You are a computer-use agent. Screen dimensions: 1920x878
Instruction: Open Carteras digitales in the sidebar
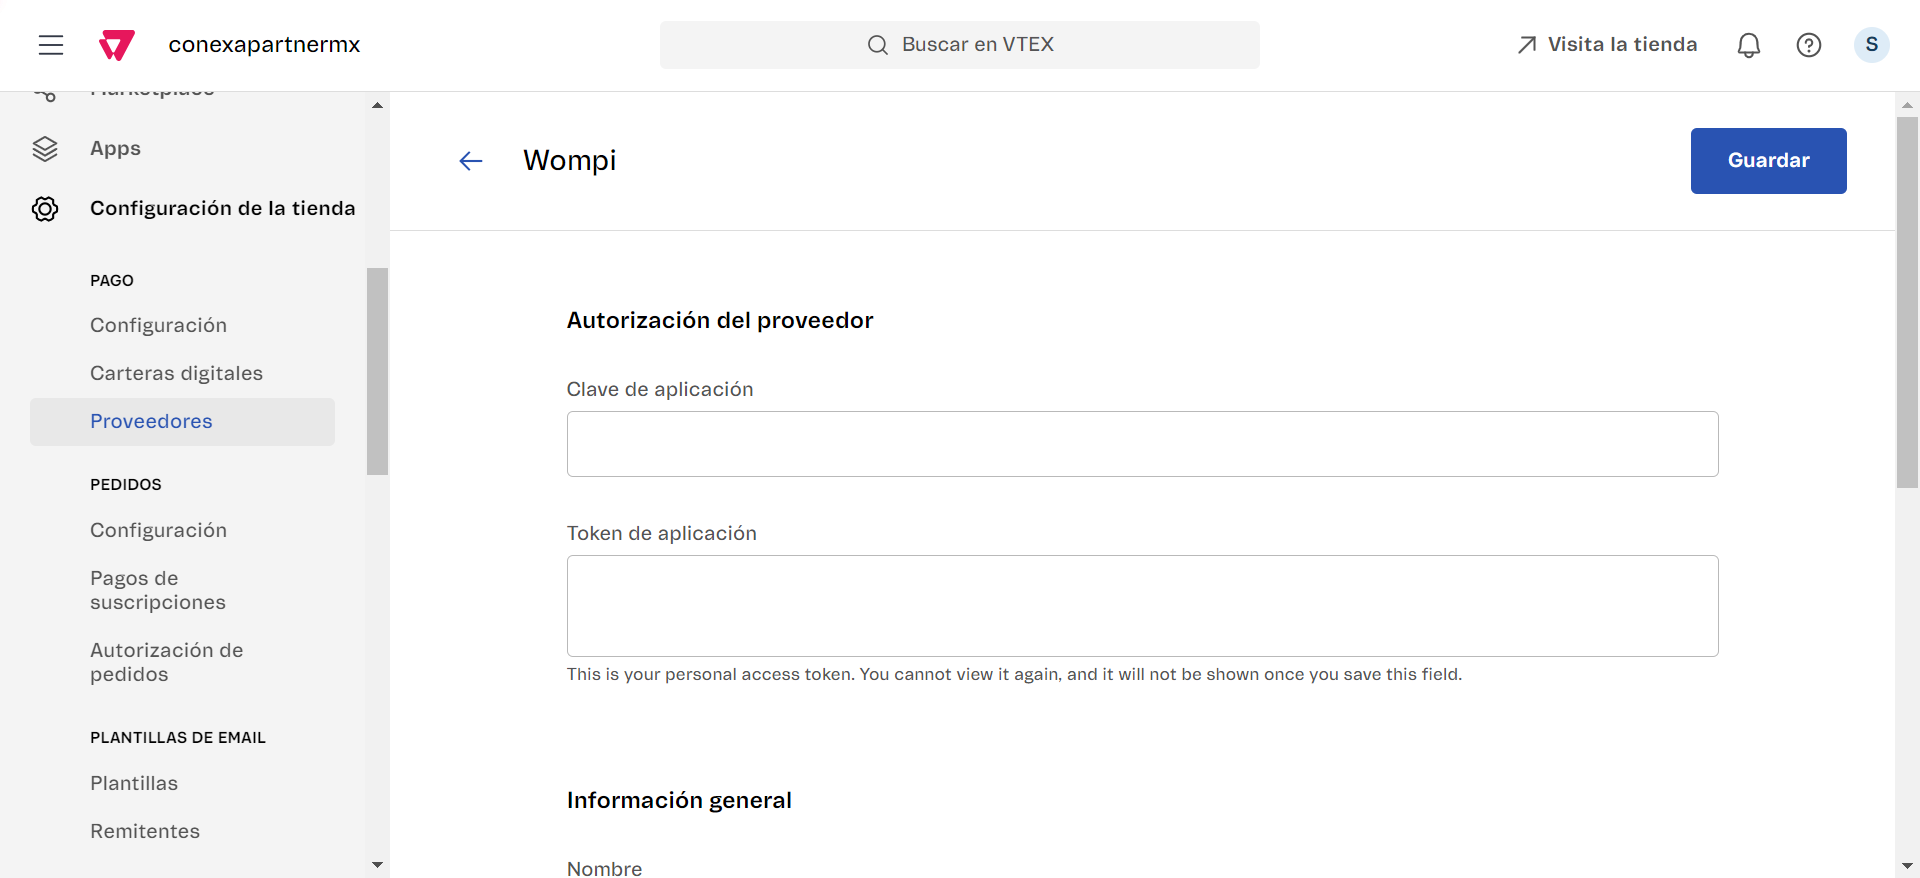pos(177,373)
